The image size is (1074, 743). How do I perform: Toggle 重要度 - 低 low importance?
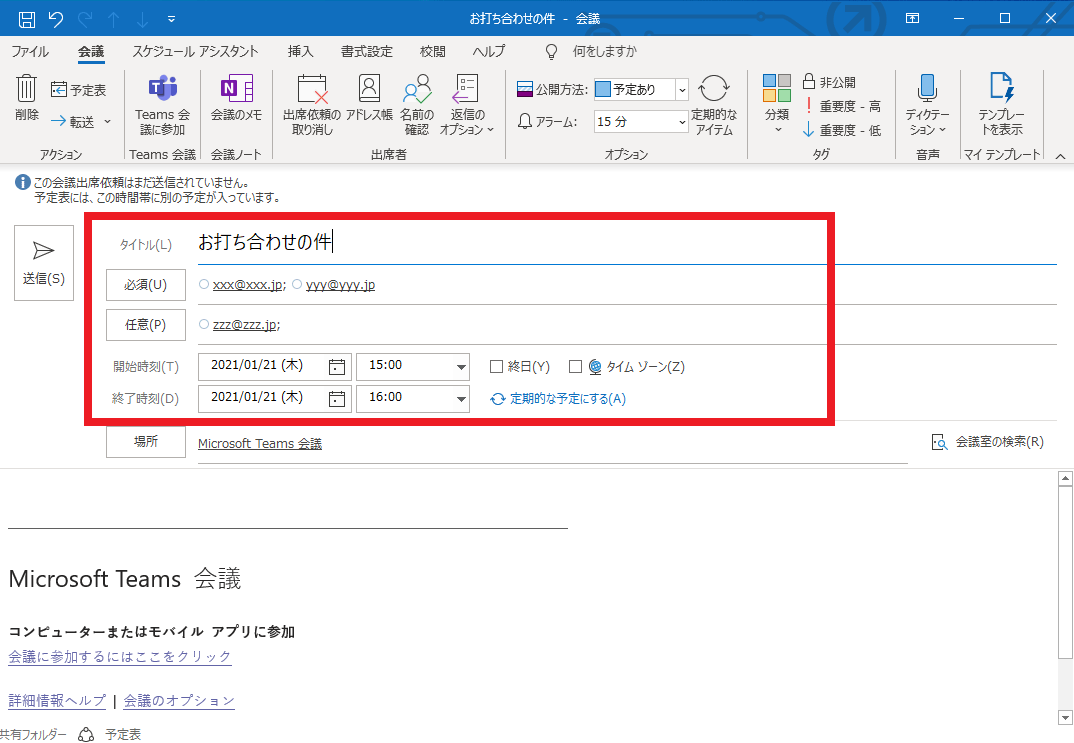(841, 130)
